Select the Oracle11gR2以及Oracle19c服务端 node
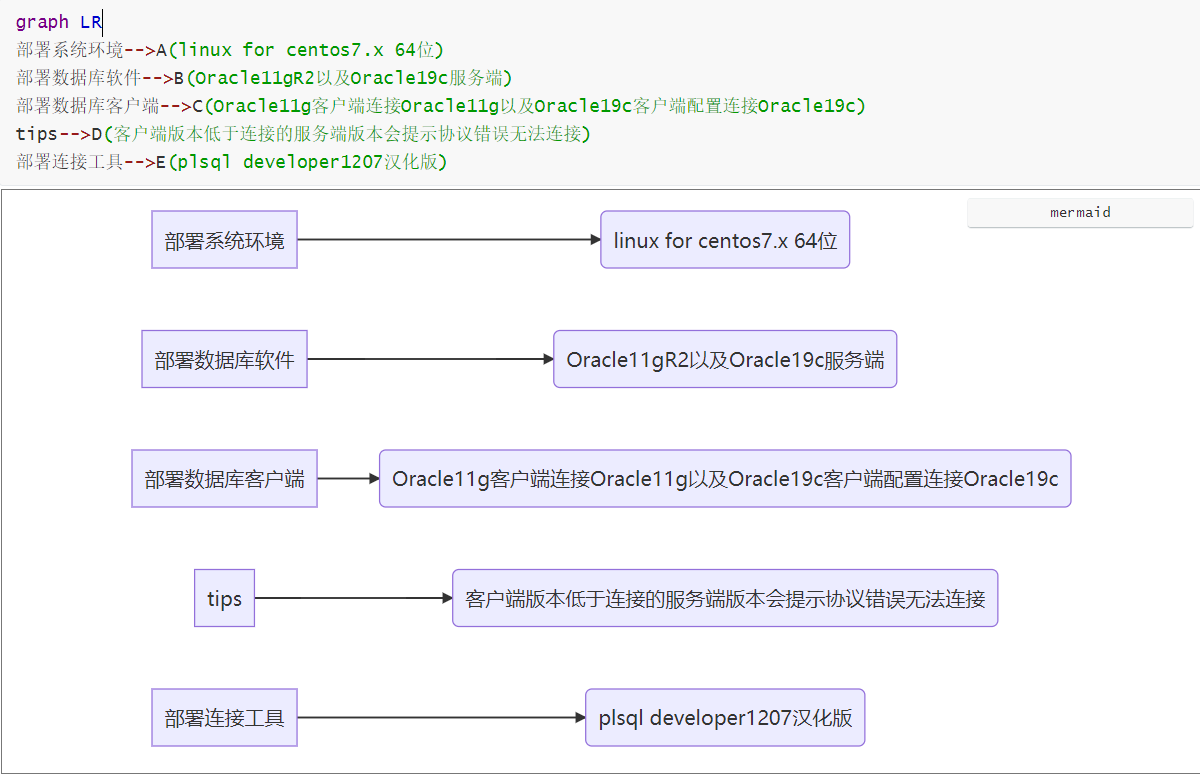Screen dimensions: 1200x779 725,359
